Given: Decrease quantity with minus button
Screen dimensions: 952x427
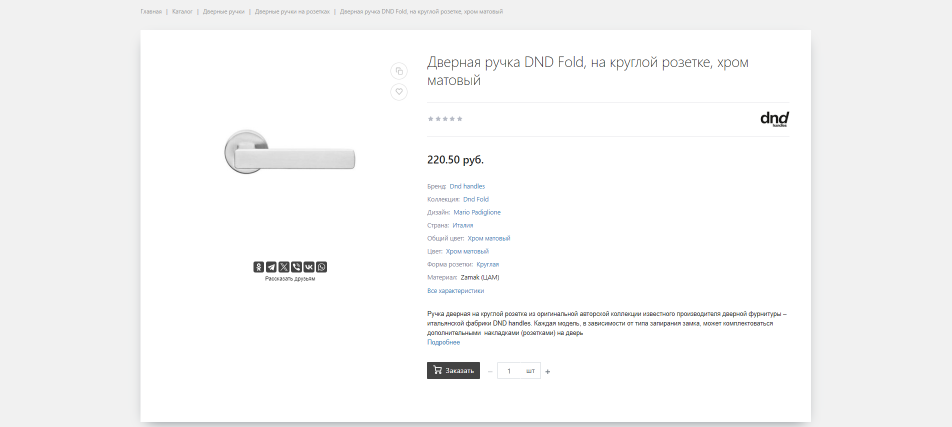Looking at the screenshot, I should (x=490, y=371).
